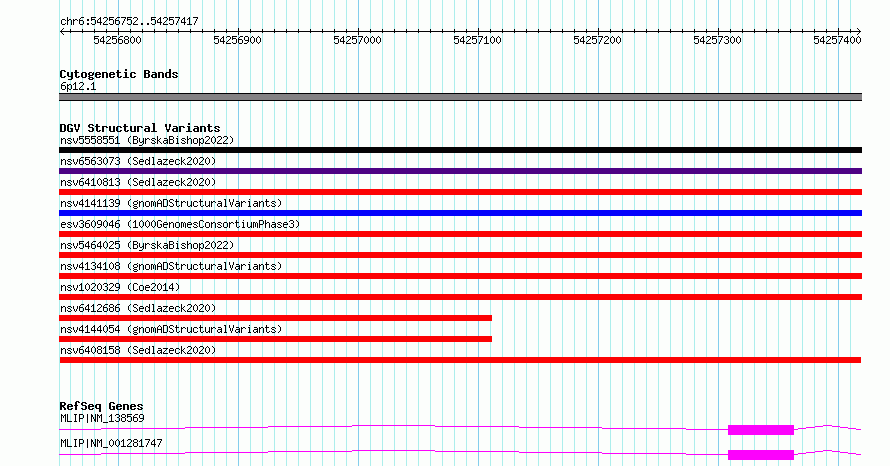Open the nsv6563073 Sedlazeck2020 label

138,161
